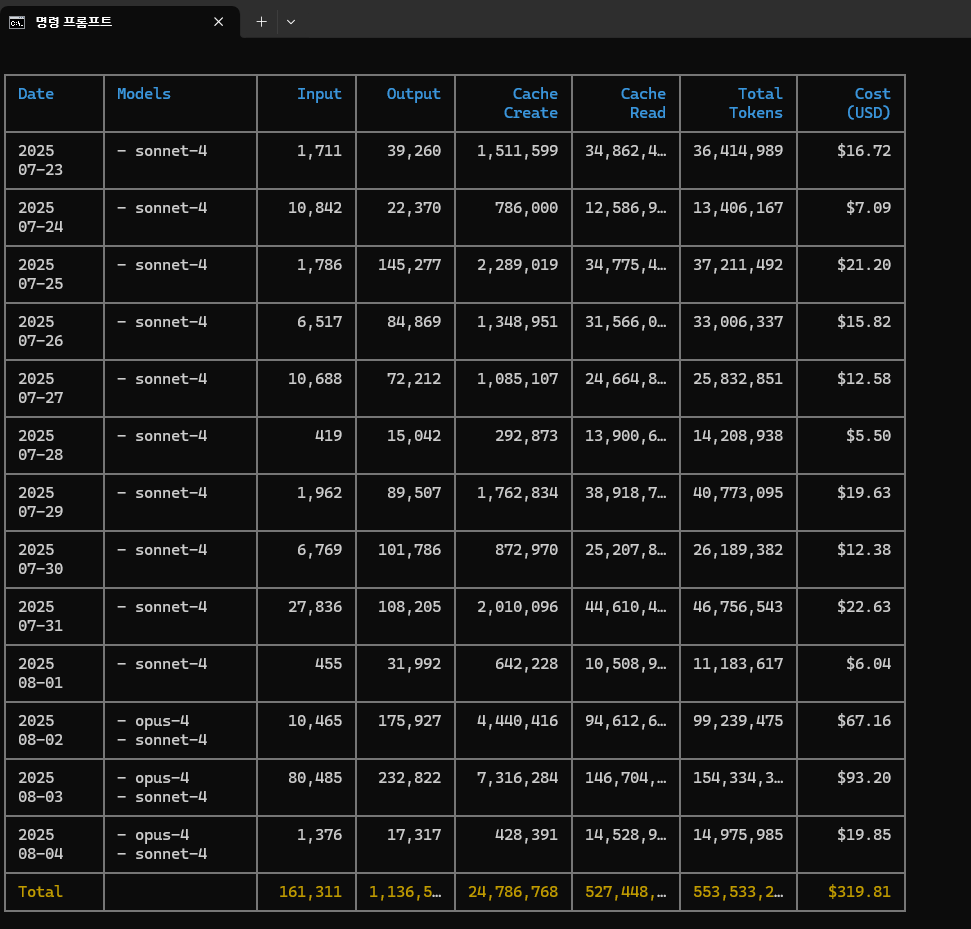Click the Cache Create column header
Viewport: 971px width, 929px height.
tap(530, 103)
